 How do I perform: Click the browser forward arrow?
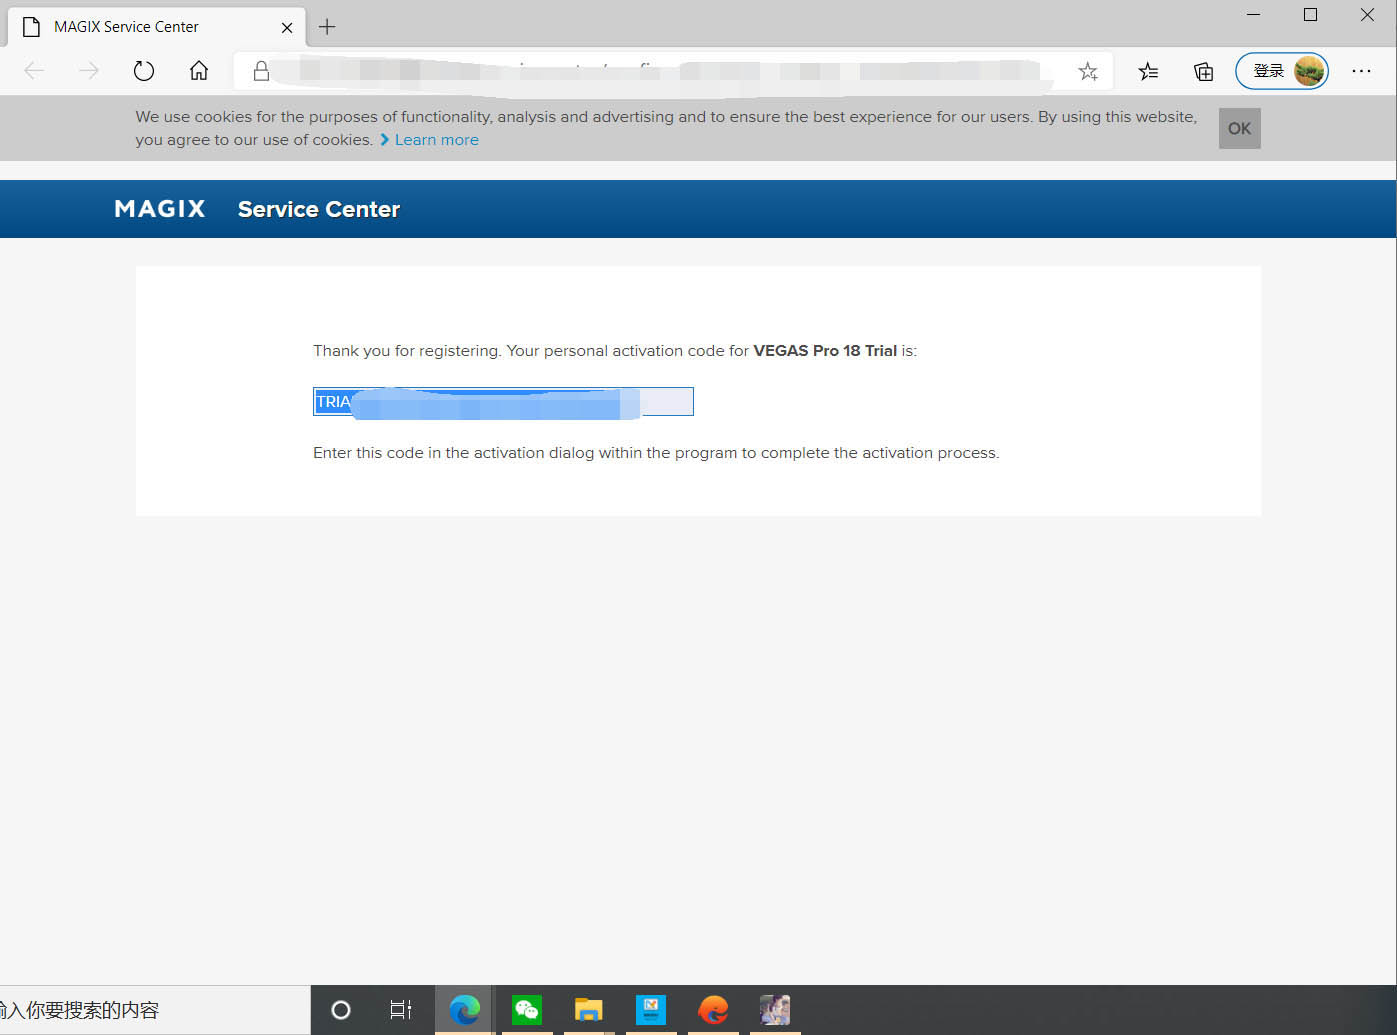click(89, 71)
